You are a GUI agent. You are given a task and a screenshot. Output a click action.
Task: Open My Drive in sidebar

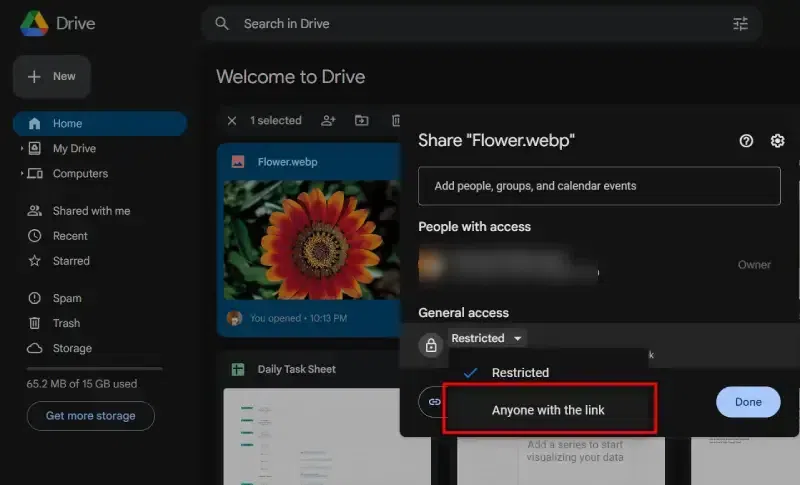(74, 148)
